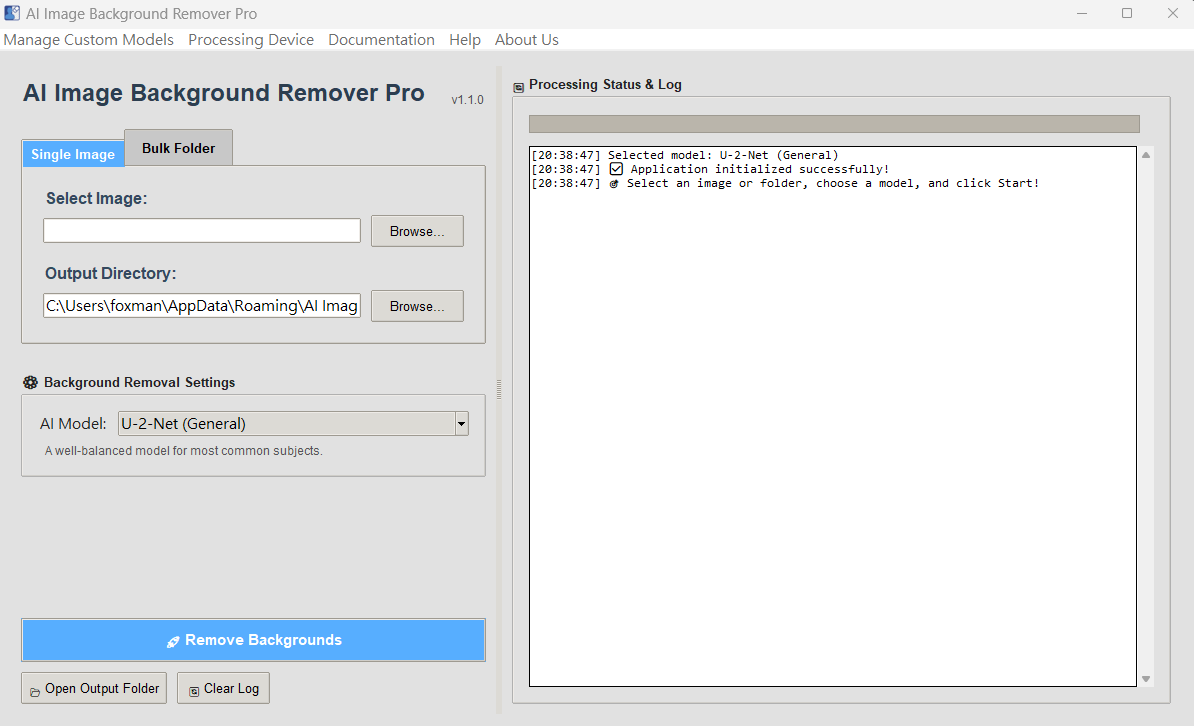Open the Documentation menu

click(381, 40)
